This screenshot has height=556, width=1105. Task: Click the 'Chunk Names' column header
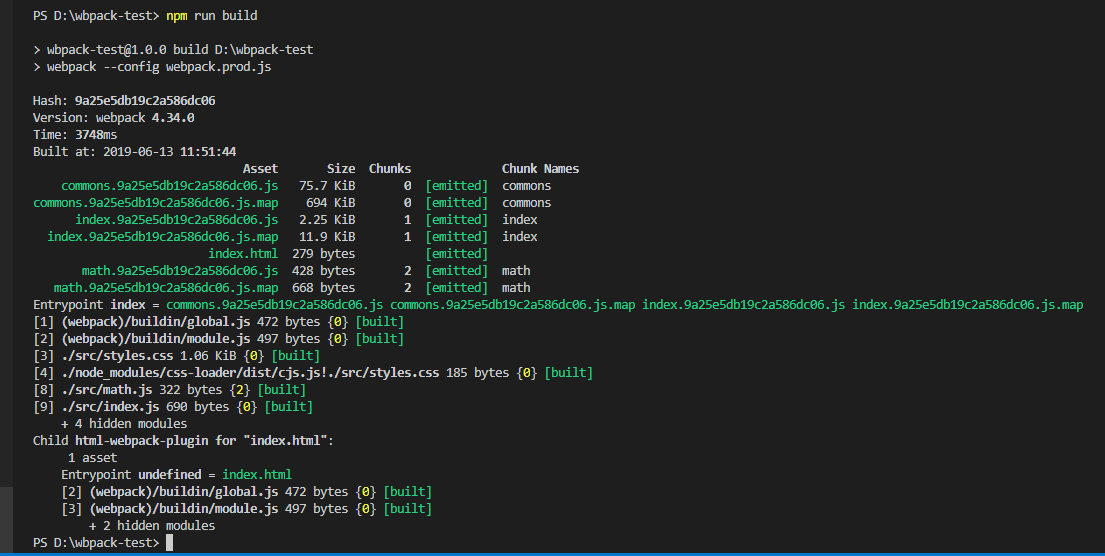(x=541, y=168)
